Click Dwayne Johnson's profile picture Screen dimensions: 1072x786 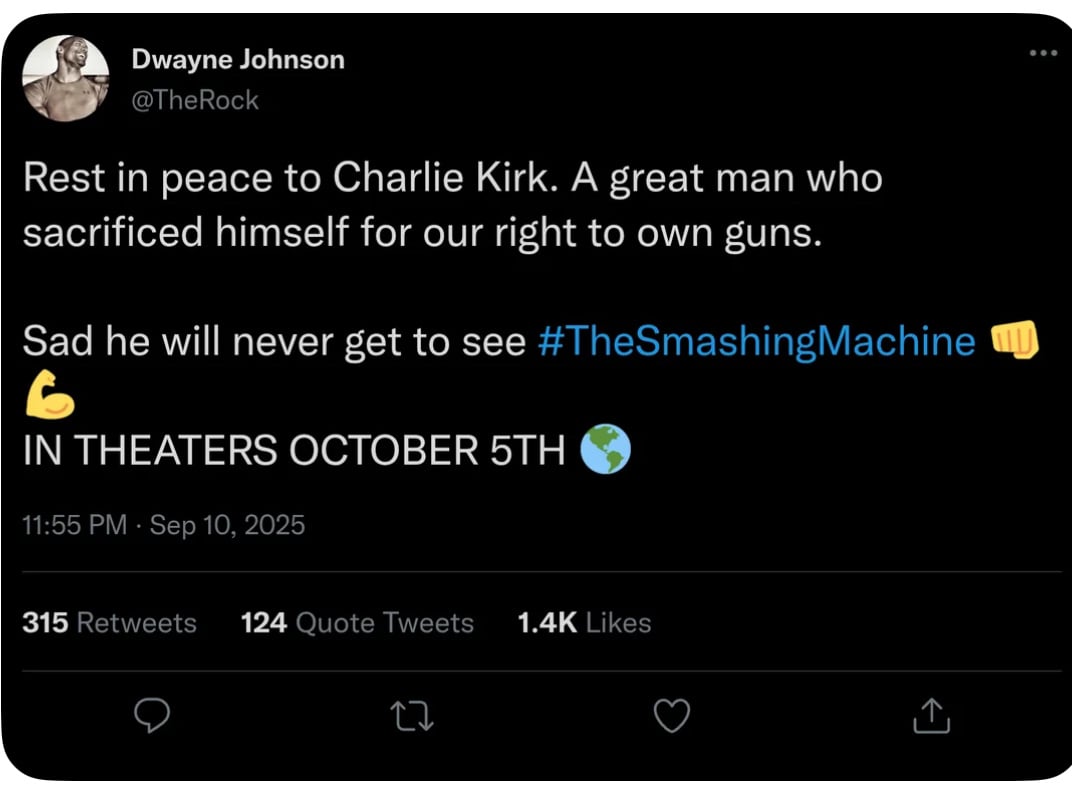[66, 79]
